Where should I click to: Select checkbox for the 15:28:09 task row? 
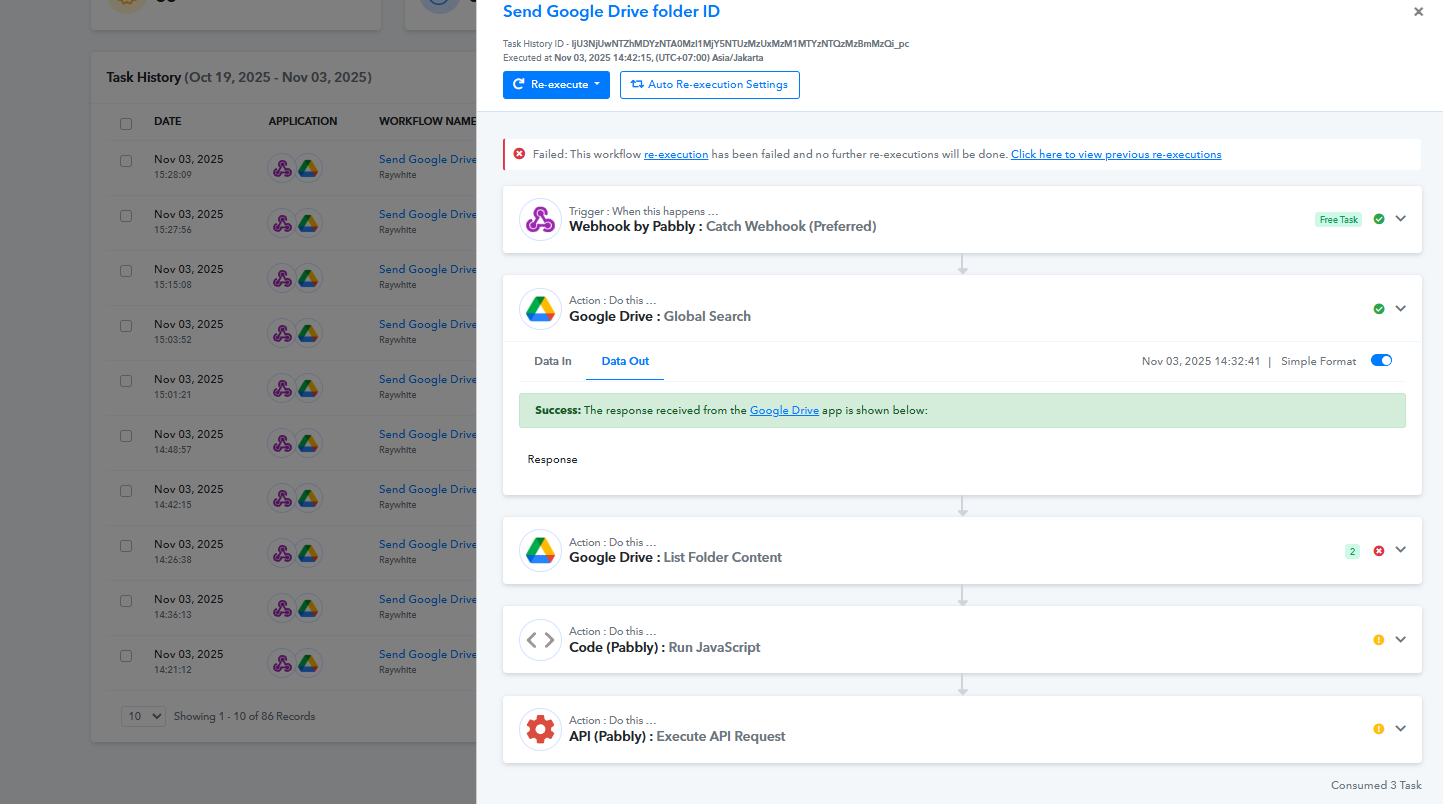[126, 161]
